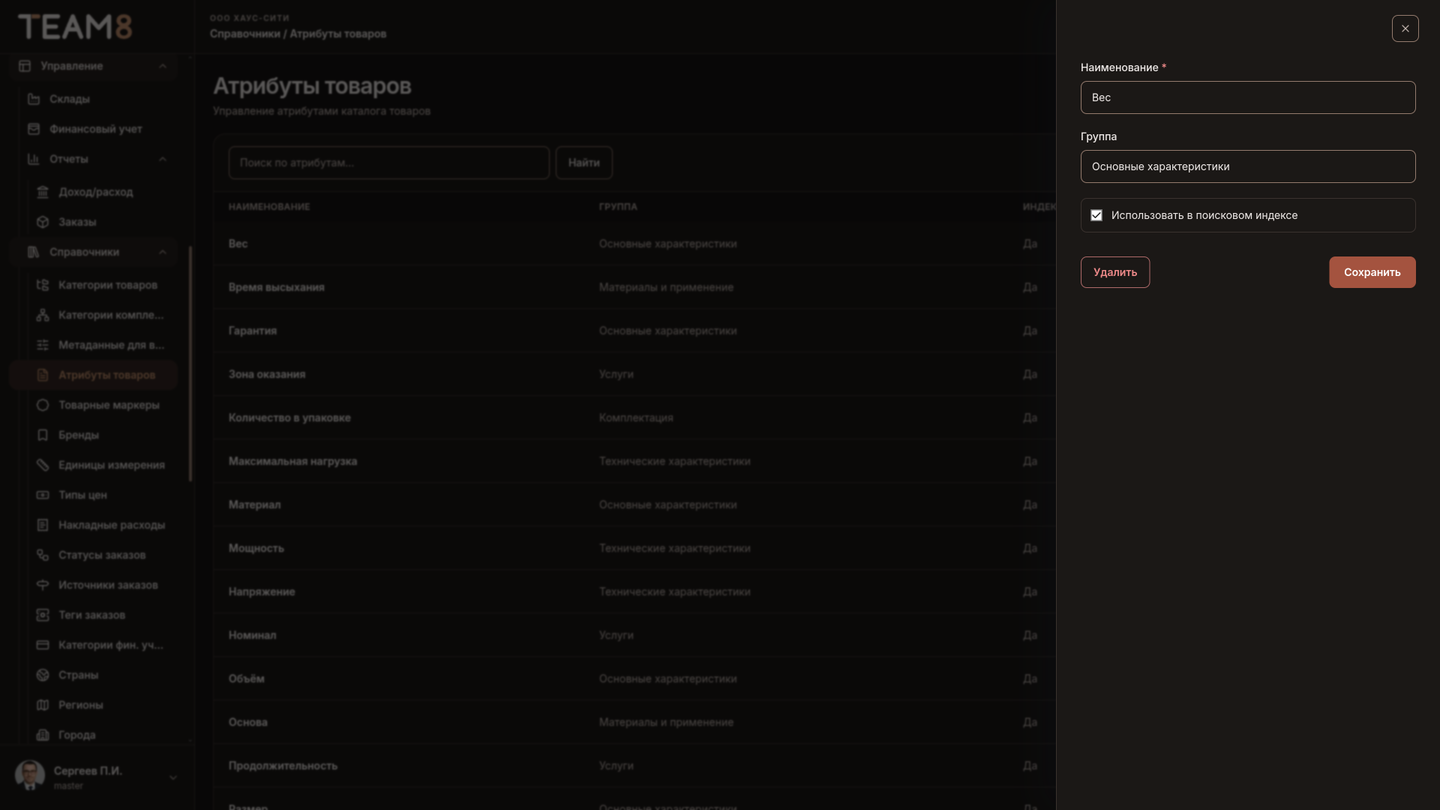
Task: Click the Заказы box icon
Action: [42, 222]
